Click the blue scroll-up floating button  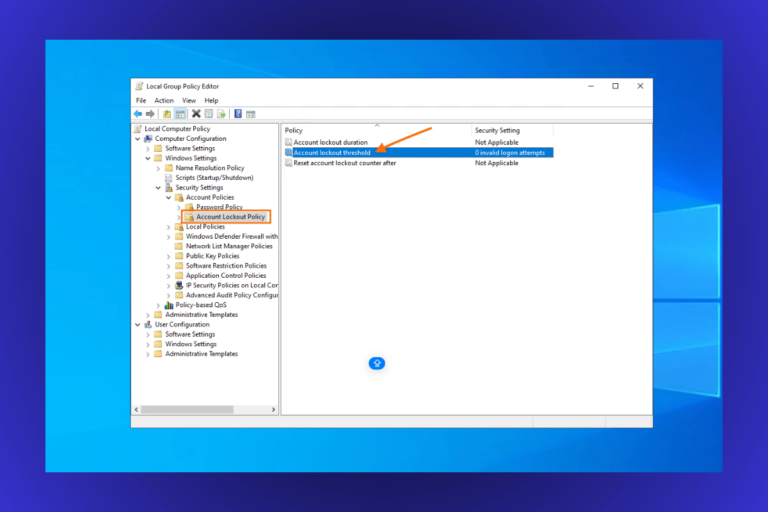(x=377, y=363)
